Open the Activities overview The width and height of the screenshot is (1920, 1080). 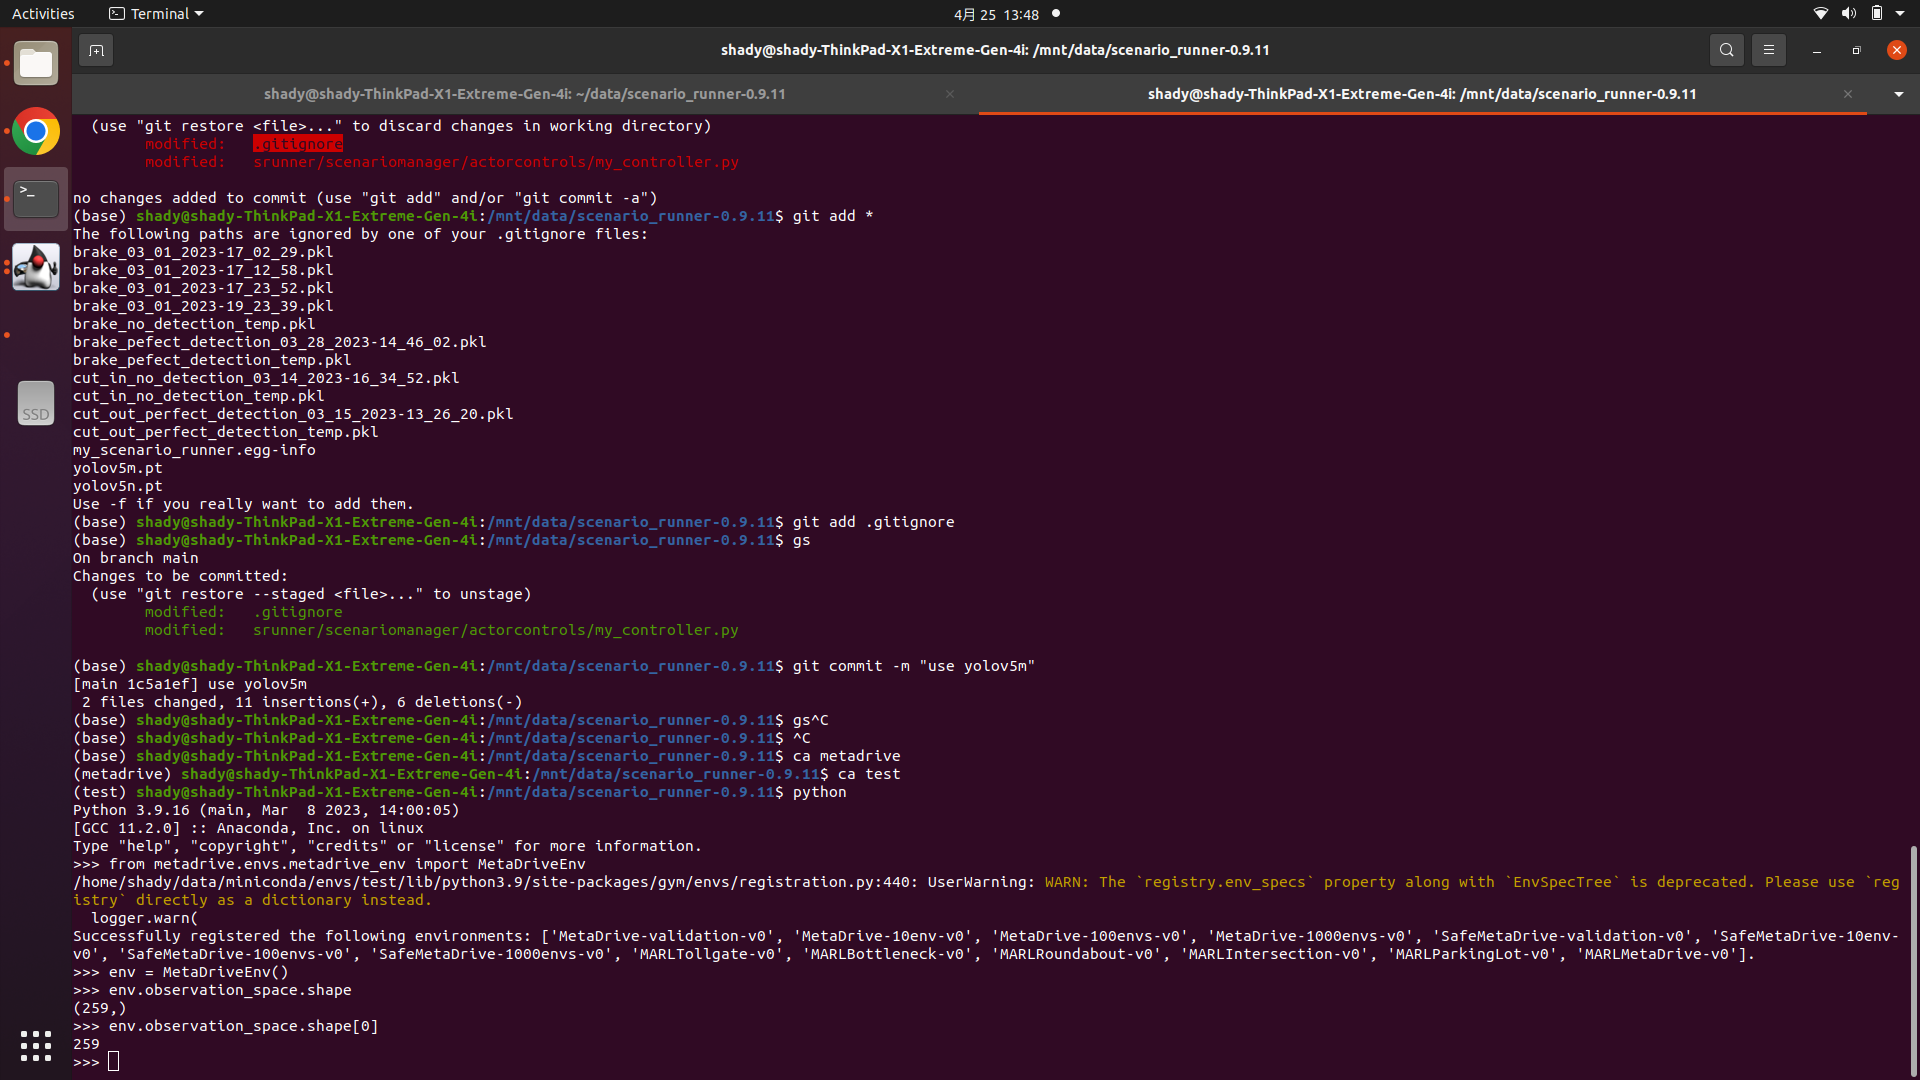point(43,13)
